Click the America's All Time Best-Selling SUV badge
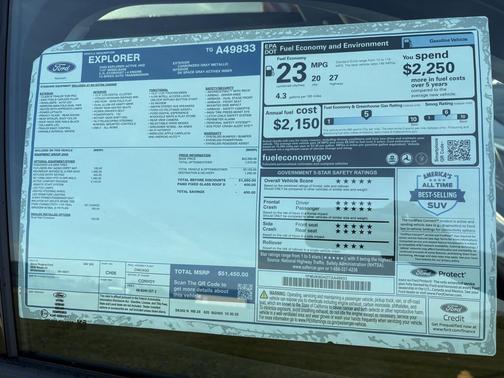The height and width of the screenshot is (378, 504). 437,193
